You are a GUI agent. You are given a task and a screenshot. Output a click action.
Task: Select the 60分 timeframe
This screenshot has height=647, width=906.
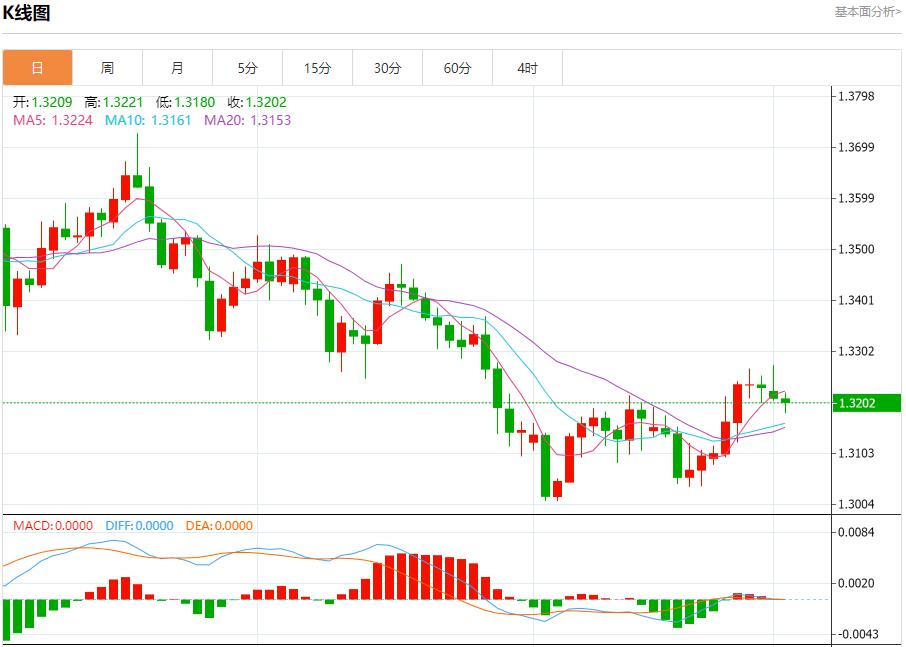457,67
